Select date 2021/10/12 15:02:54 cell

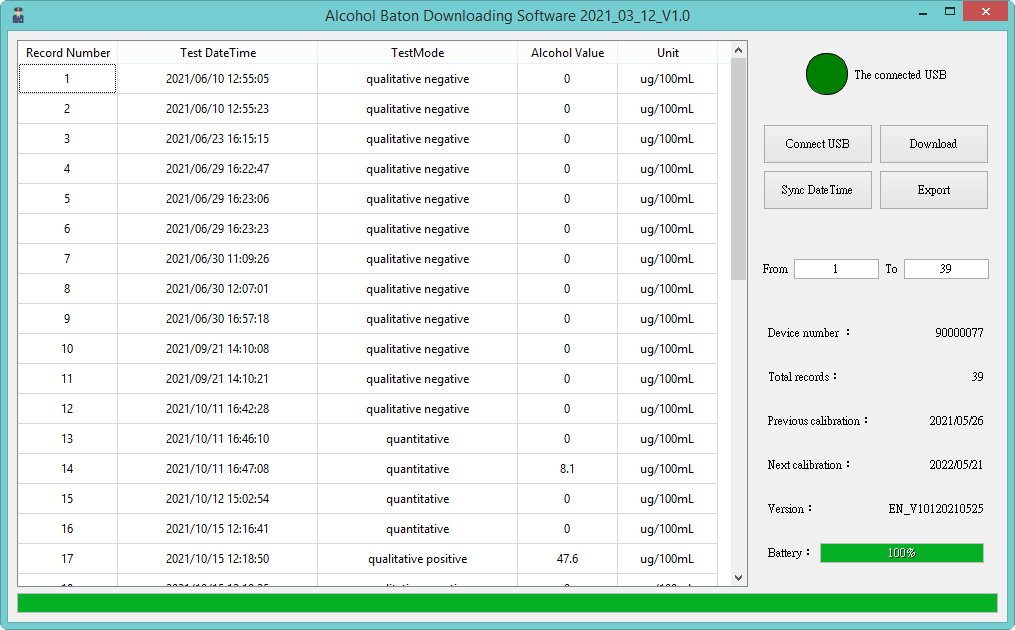[218, 499]
